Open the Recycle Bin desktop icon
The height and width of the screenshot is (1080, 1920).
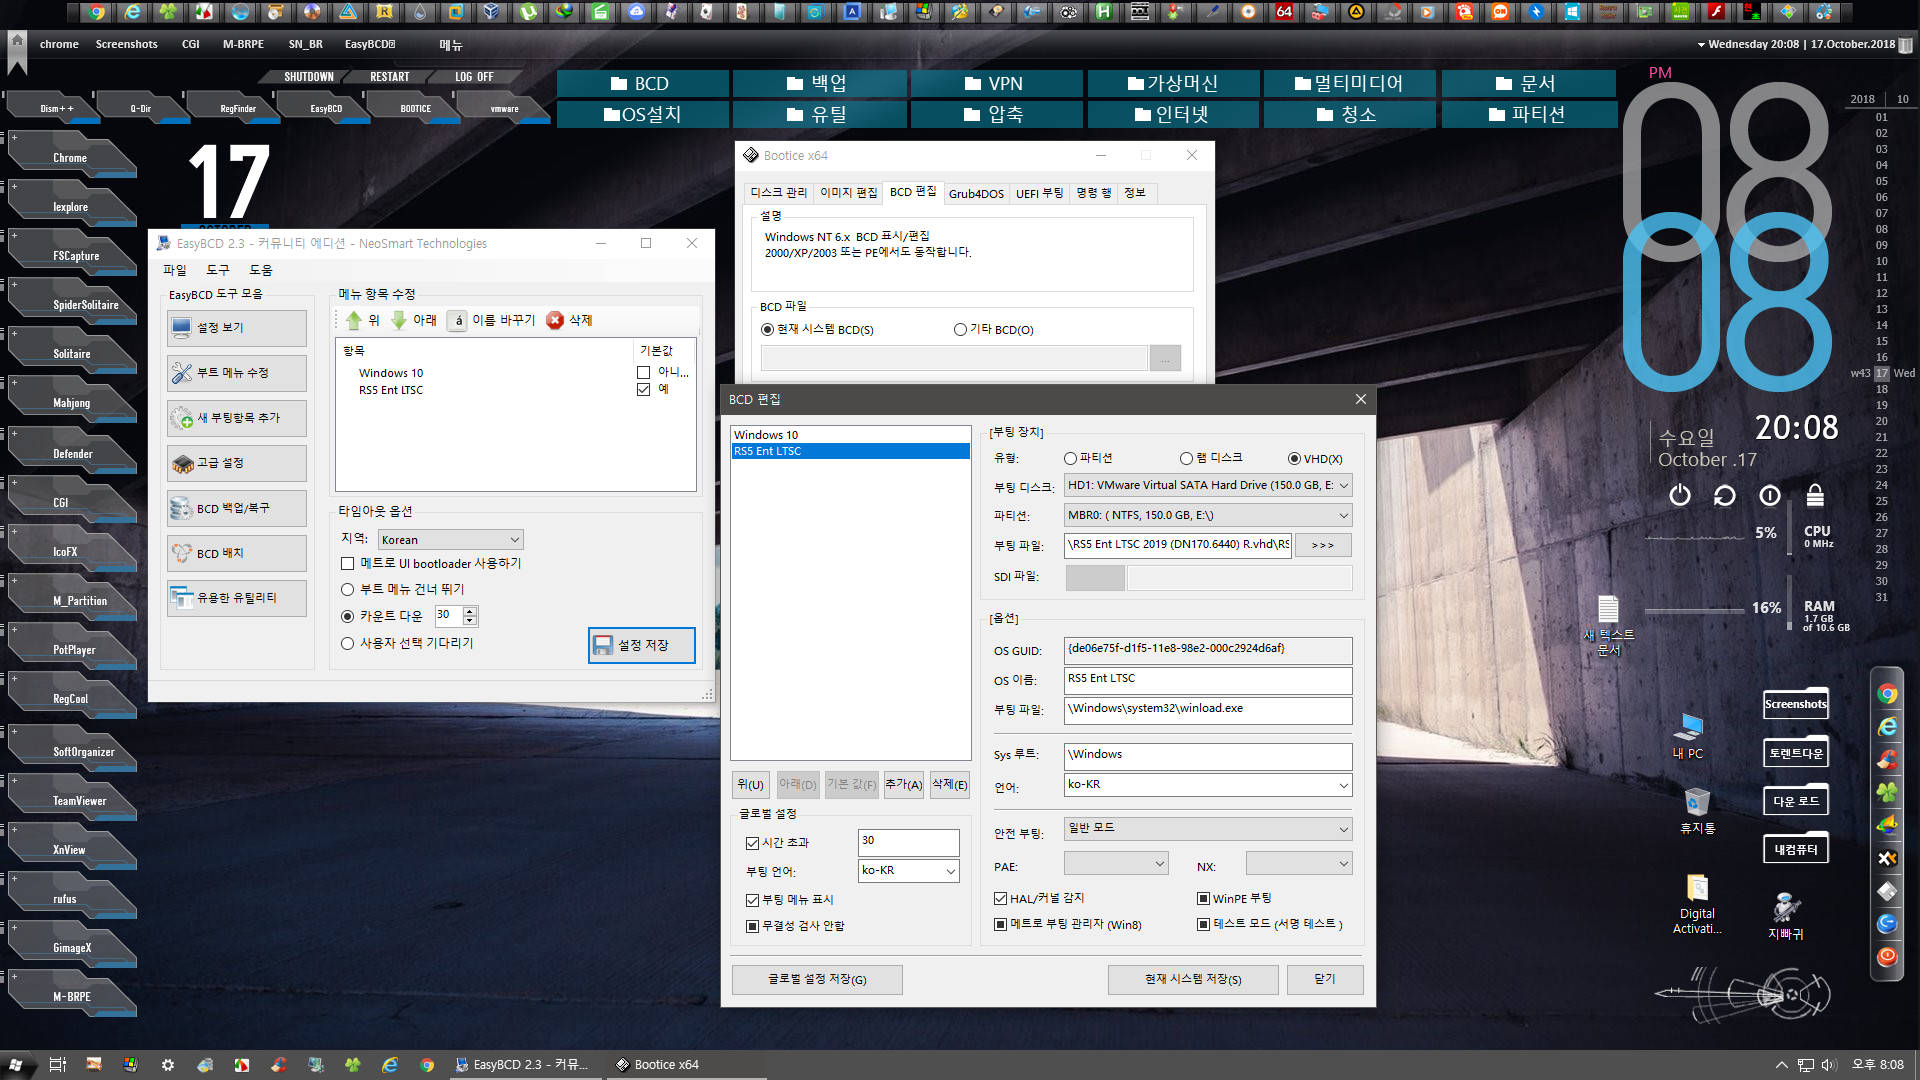(1697, 810)
